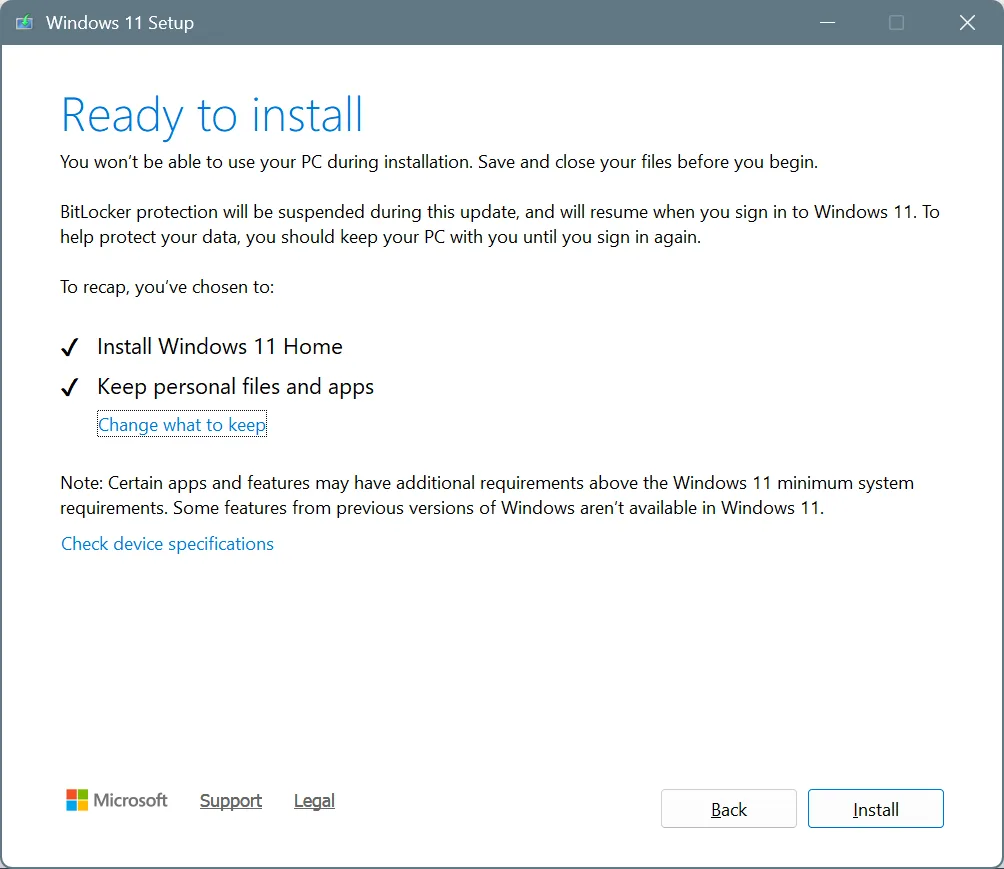Click the text Install Windows 11 Home
This screenshot has height=869, width=1004.
220,346
